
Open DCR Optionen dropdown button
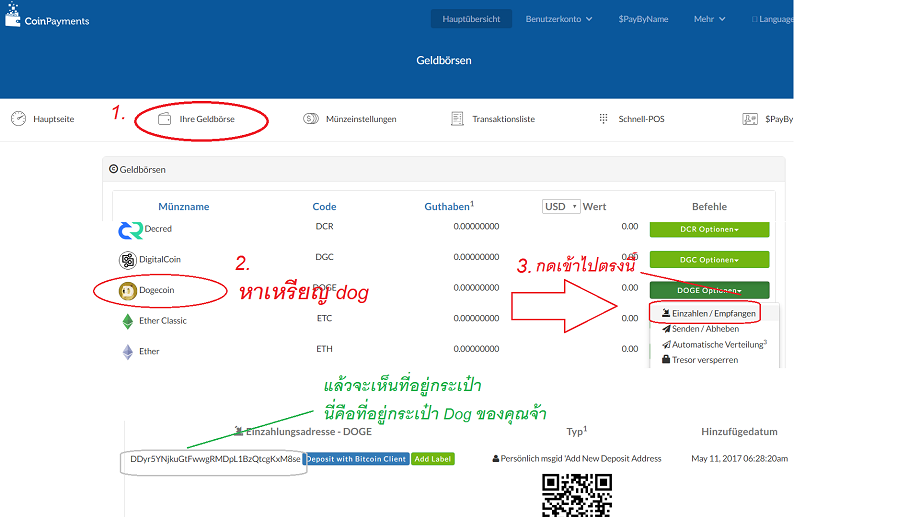click(x=709, y=229)
